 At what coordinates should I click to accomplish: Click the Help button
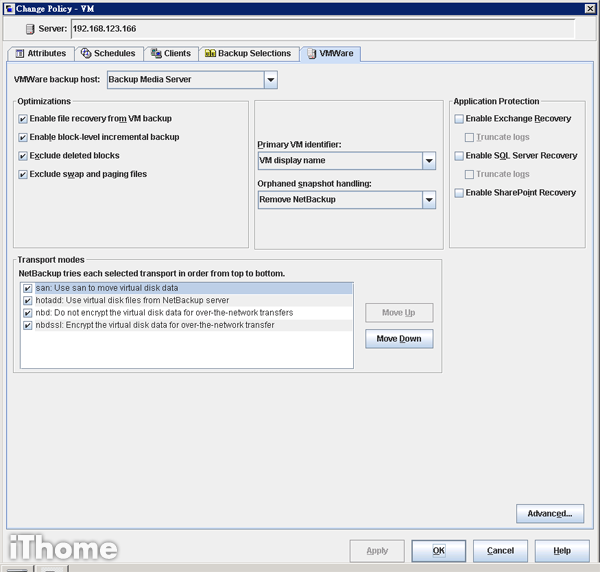[x=562, y=551]
